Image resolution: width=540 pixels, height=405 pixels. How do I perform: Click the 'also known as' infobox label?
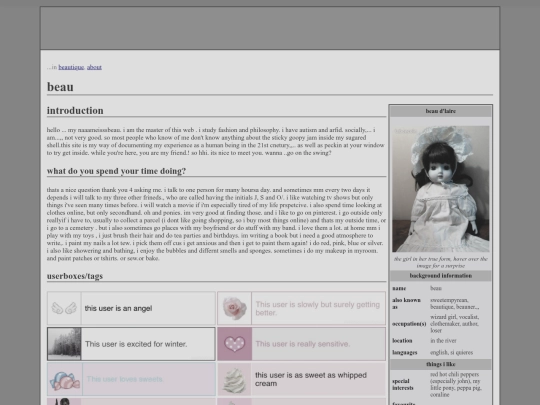406,303
